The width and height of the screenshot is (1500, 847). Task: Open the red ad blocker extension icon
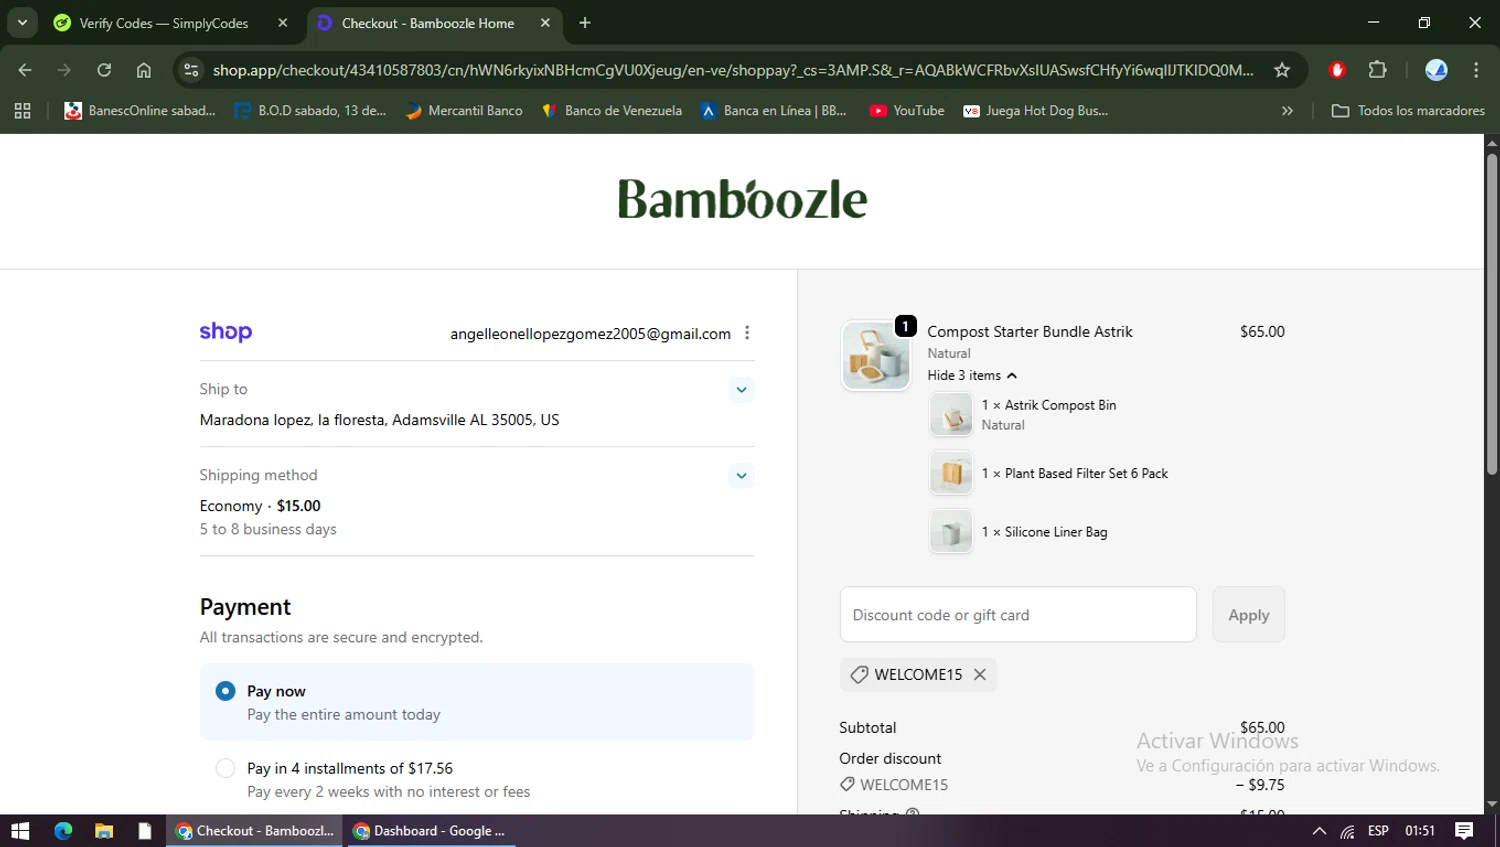[x=1337, y=70]
